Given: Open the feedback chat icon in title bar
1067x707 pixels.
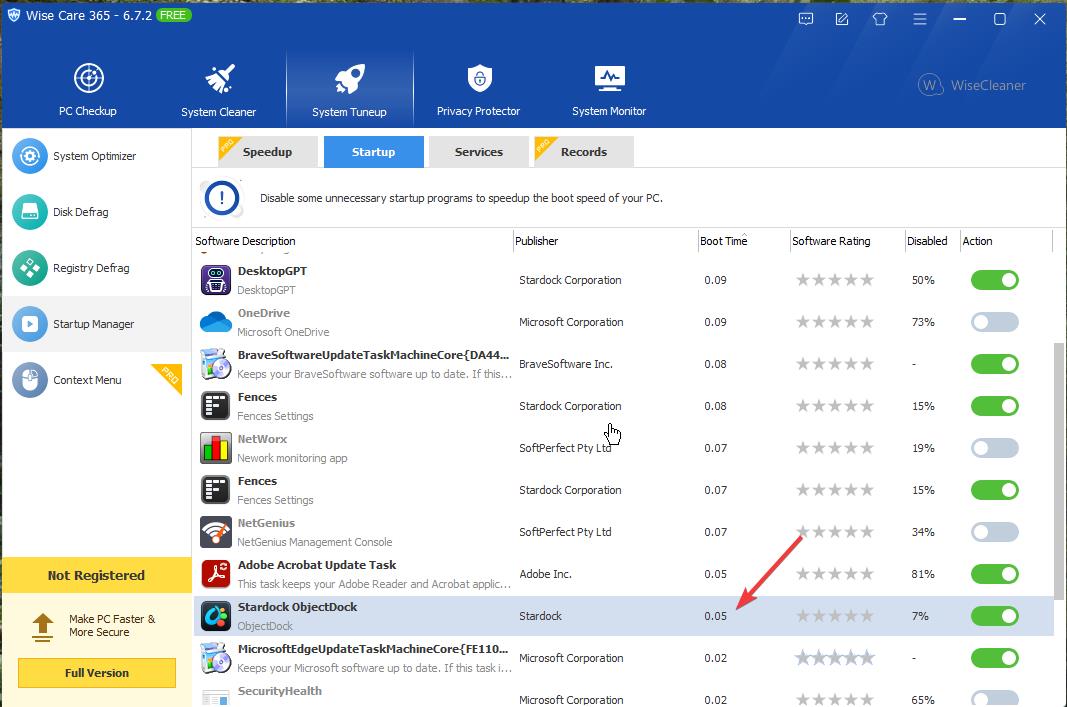Looking at the screenshot, I should coord(806,19).
